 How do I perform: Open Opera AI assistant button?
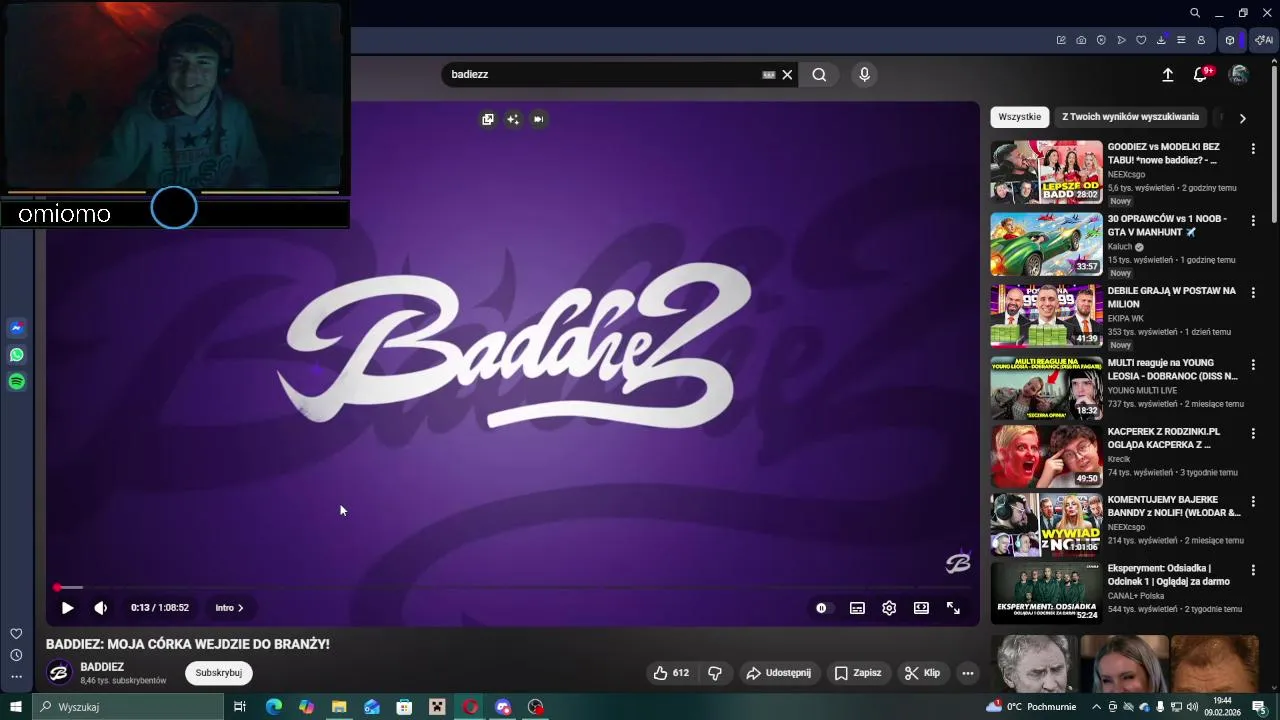[x=1264, y=40]
